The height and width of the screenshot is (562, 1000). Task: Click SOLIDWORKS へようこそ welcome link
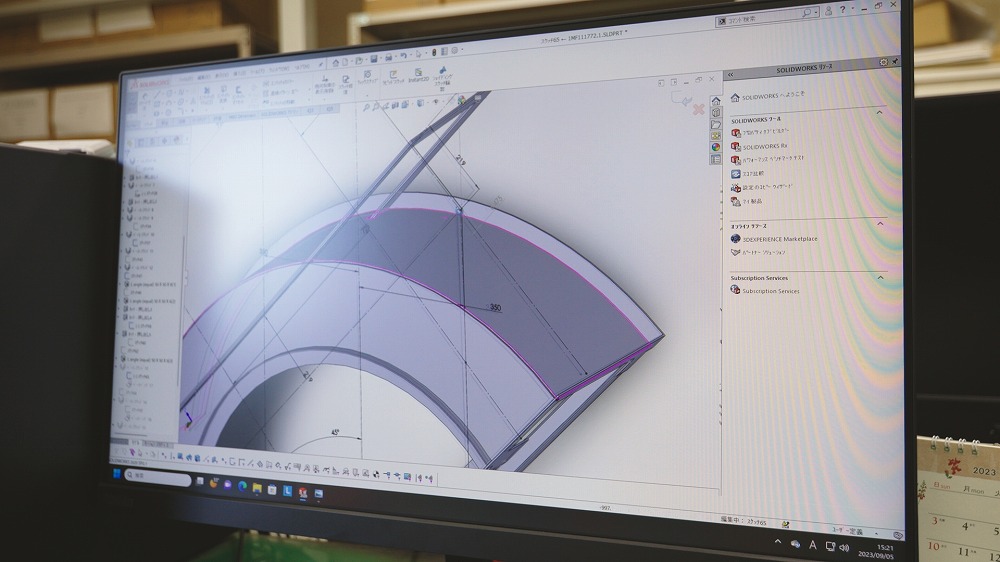(767, 96)
